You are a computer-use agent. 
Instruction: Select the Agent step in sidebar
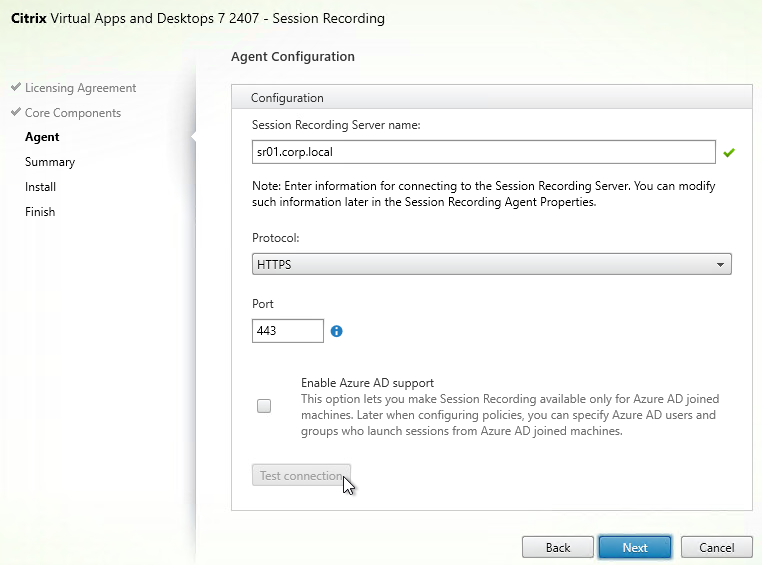pyautogui.click(x=42, y=137)
